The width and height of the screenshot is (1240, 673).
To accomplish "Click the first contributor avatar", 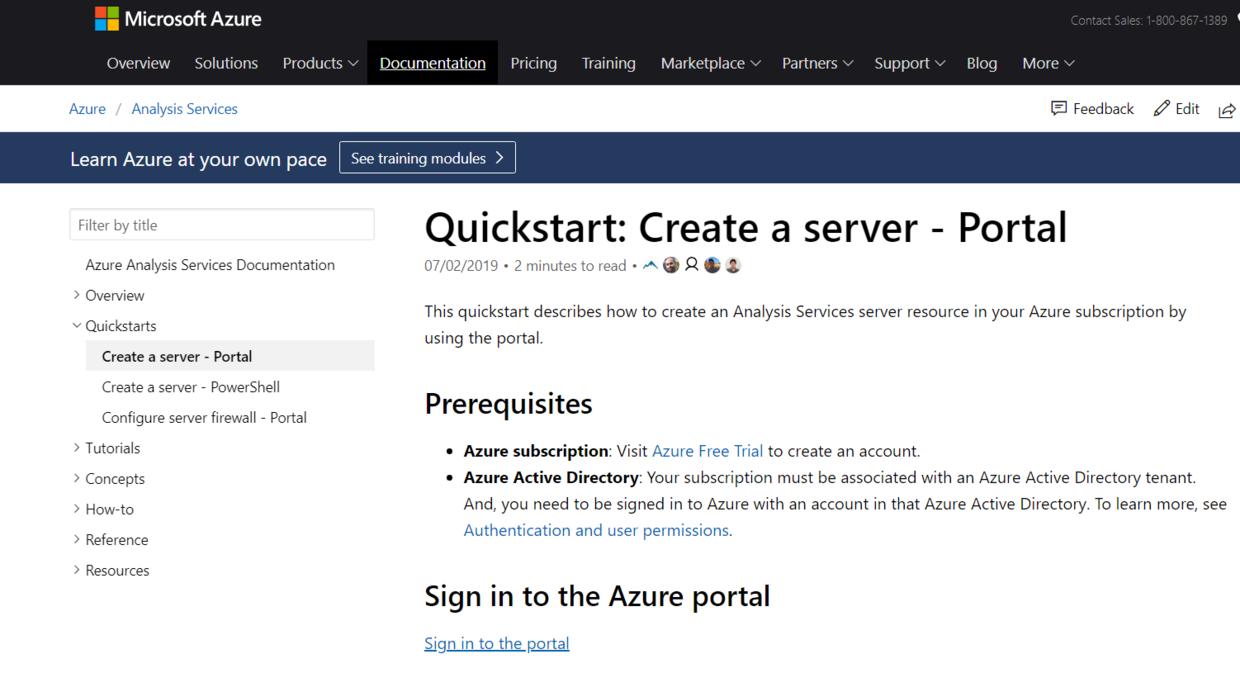I will (672, 264).
